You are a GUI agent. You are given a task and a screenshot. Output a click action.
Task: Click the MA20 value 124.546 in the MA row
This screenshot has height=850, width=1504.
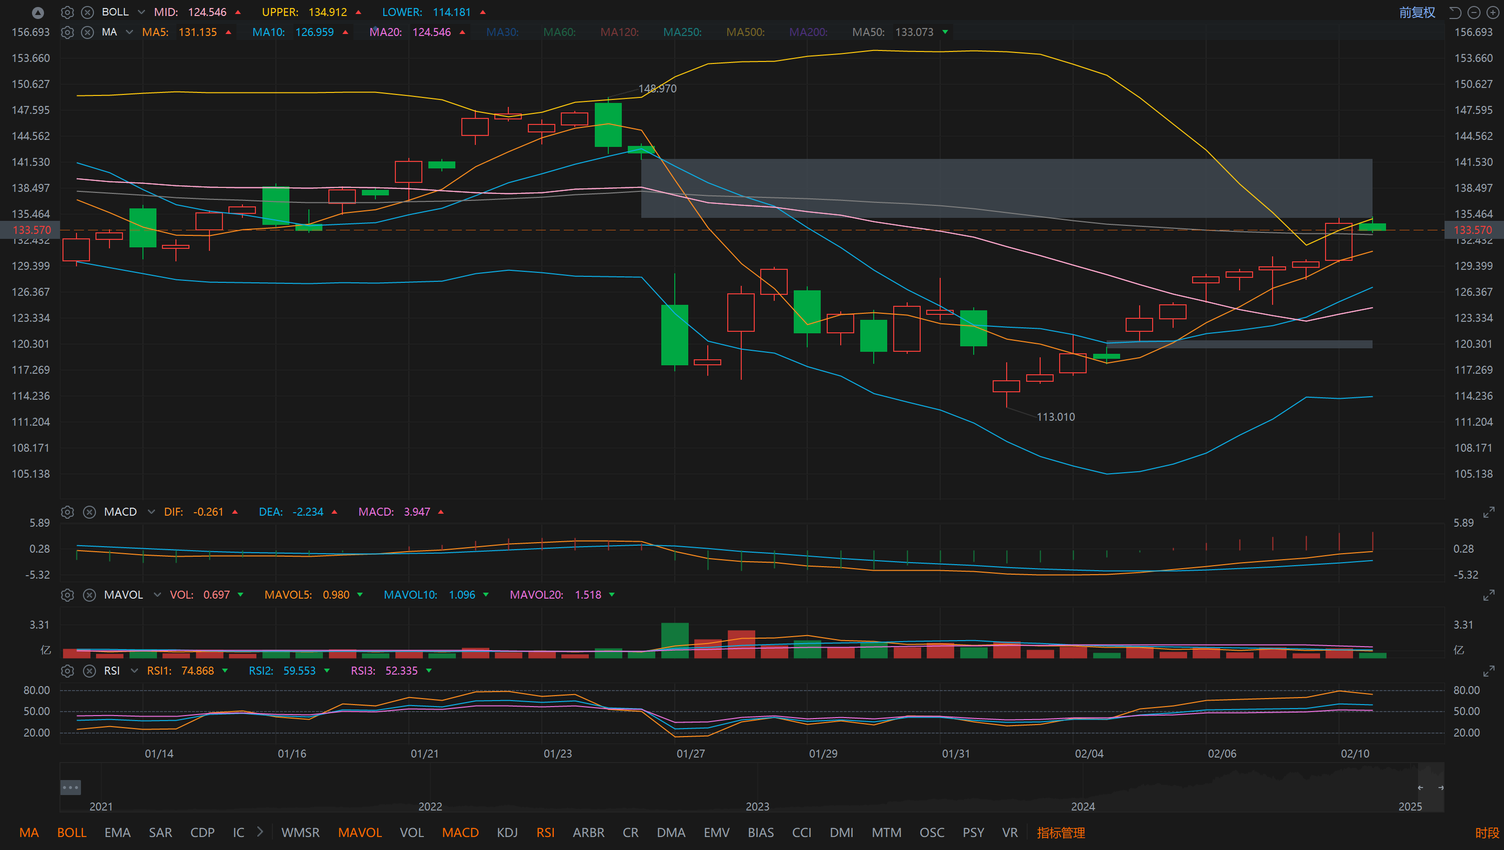(x=431, y=32)
